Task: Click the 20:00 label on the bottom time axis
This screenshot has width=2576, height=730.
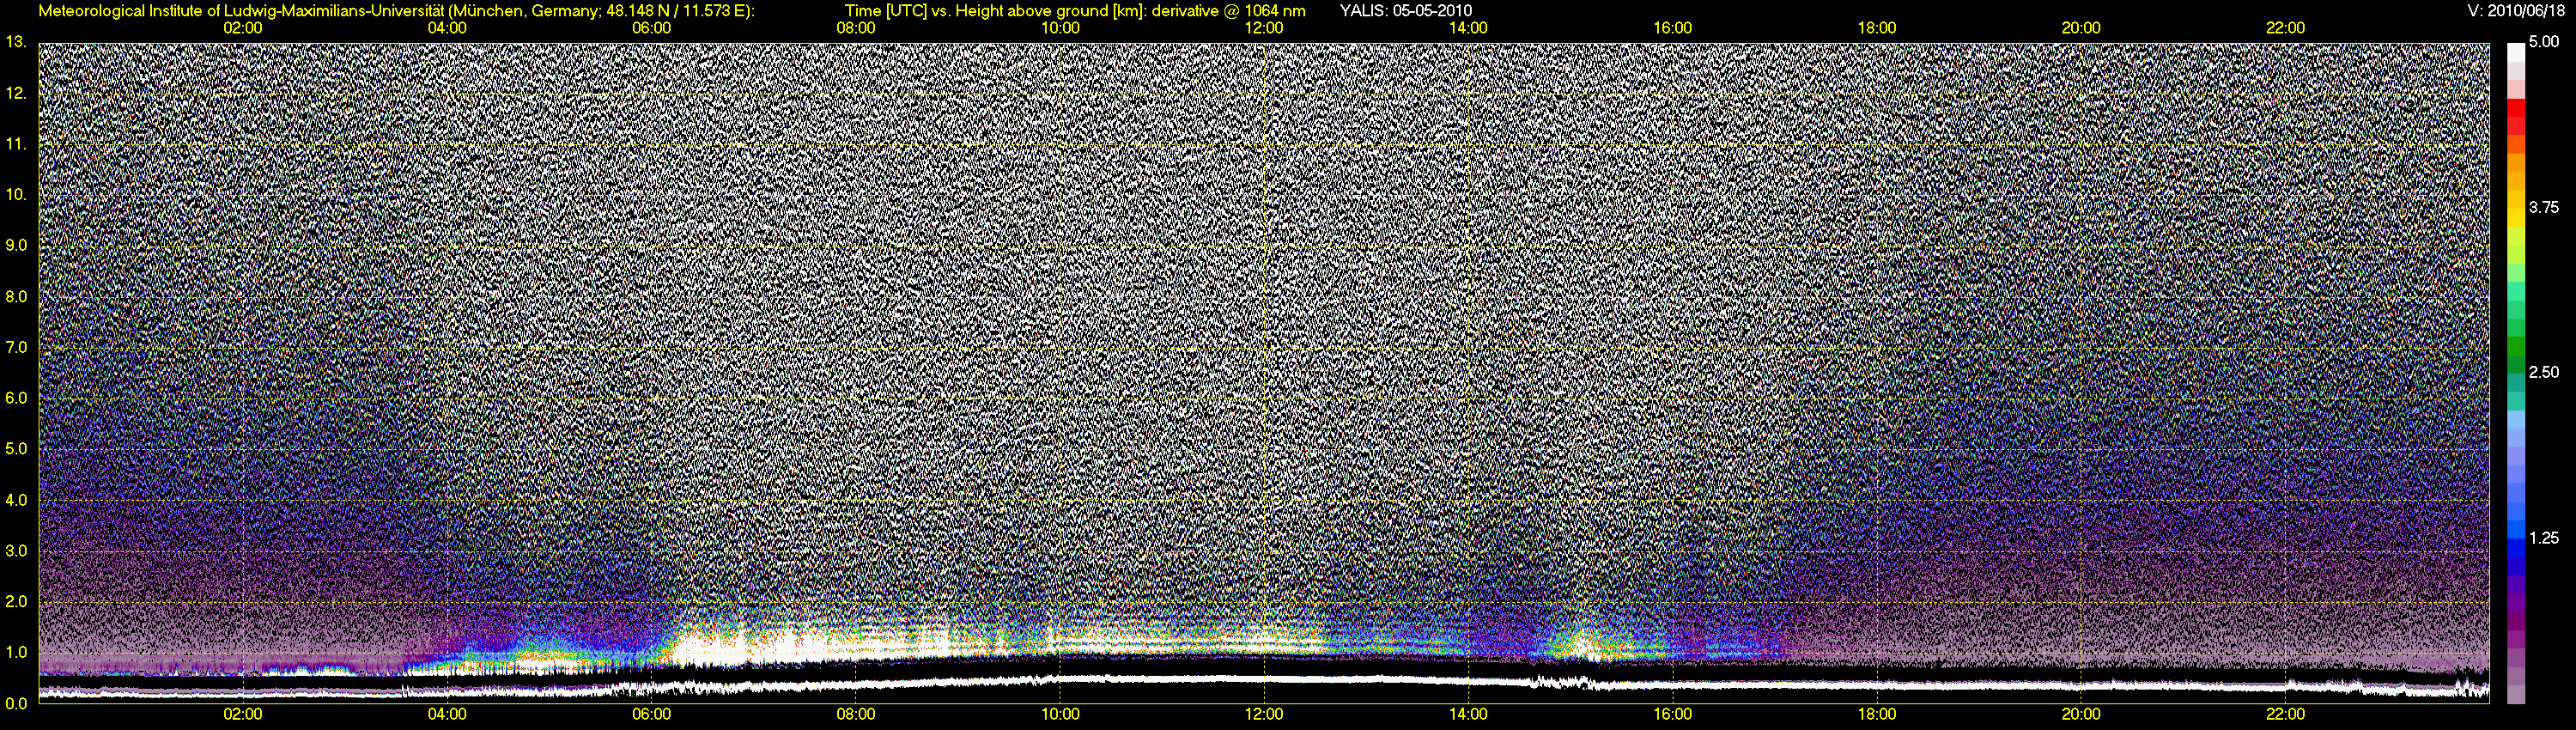Action: coord(2081,714)
